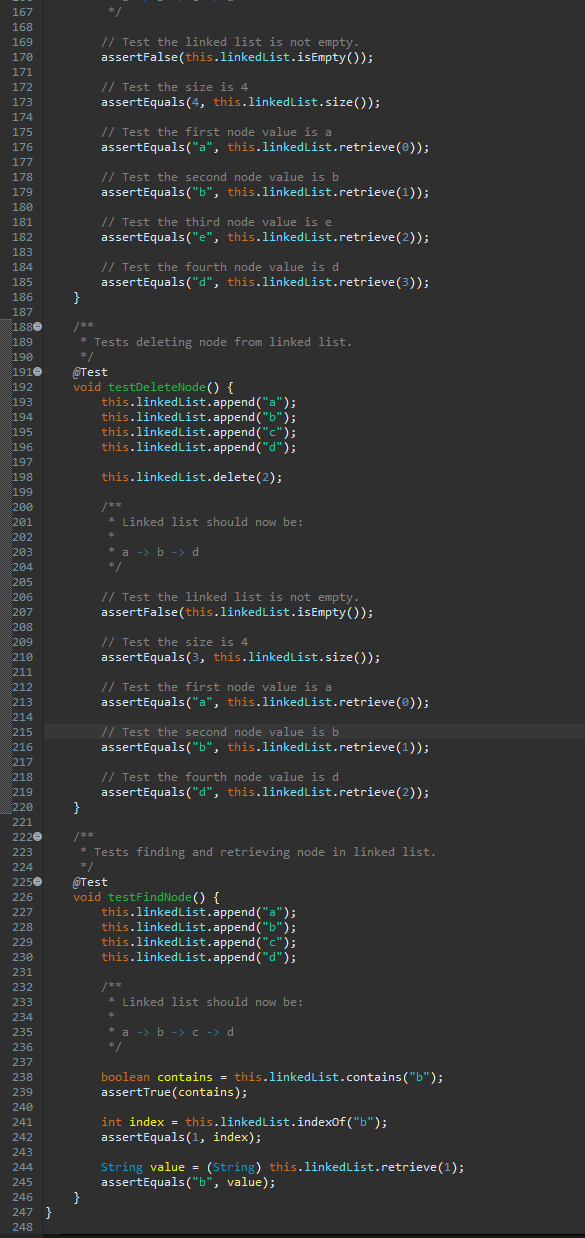The height and width of the screenshot is (1238, 585).
Task: Collapse the Javadoc comment above testDeleteNode
Action: pyautogui.click(x=38, y=327)
